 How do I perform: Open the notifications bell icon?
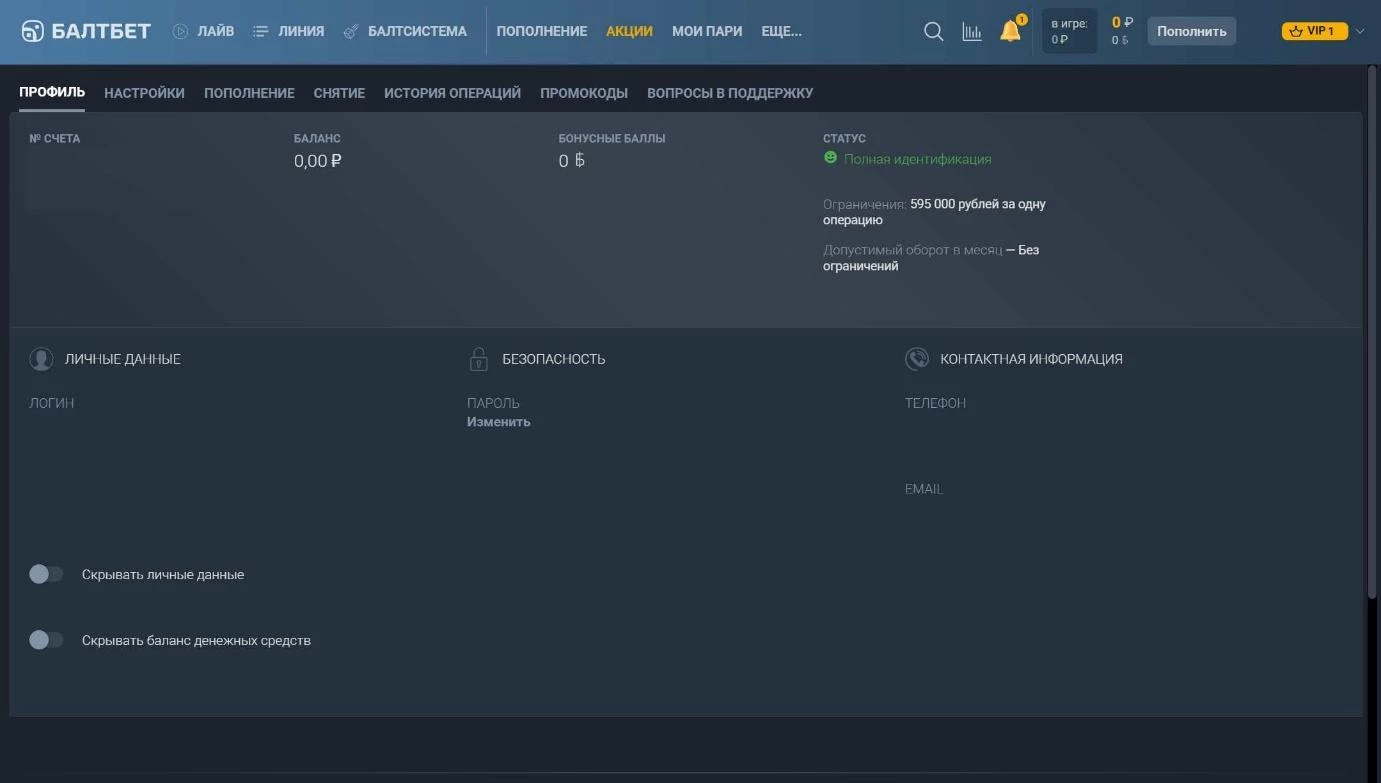[1011, 31]
